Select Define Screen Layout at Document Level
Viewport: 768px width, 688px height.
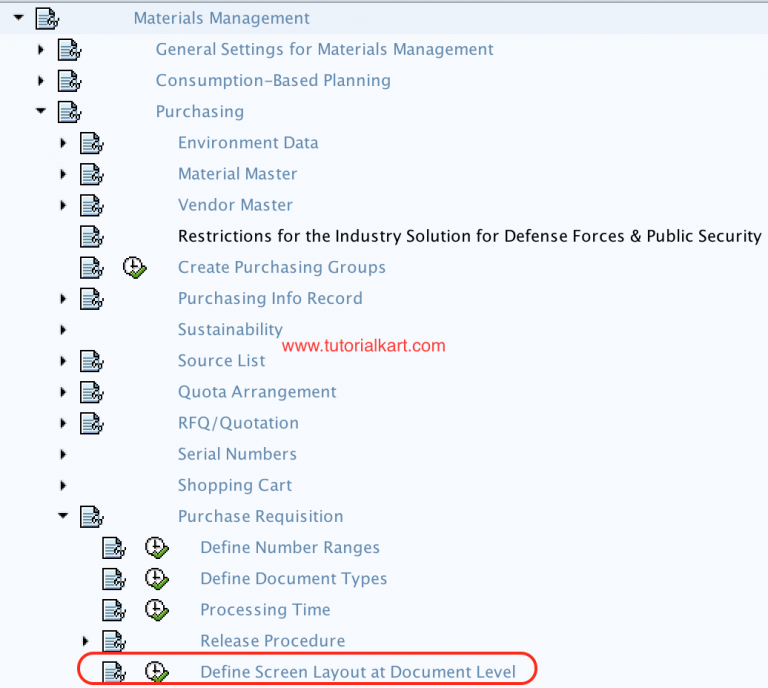point(358,672)
